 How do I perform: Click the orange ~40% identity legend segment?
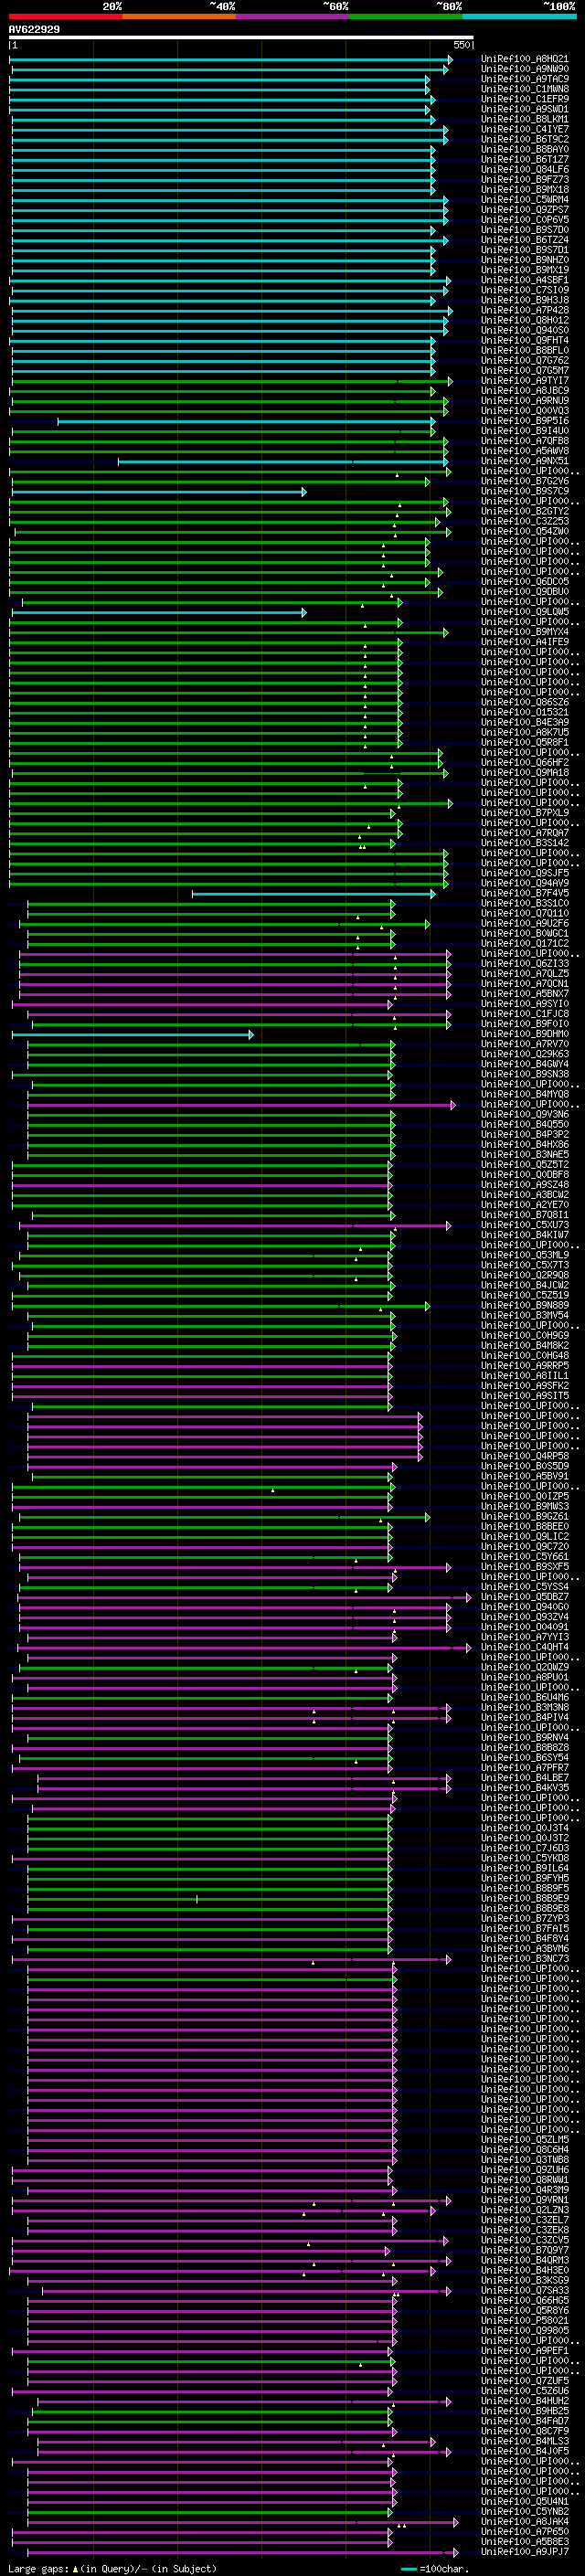pos(179,16)
